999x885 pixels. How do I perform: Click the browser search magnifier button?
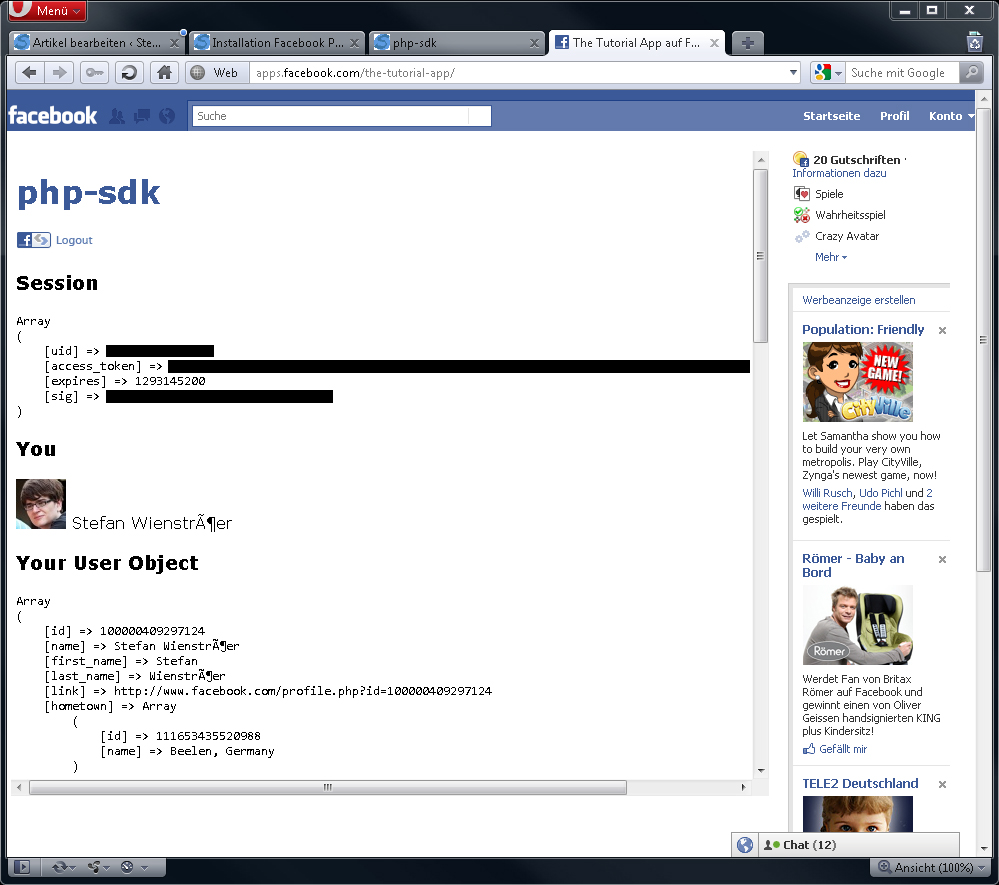[972, 73]
